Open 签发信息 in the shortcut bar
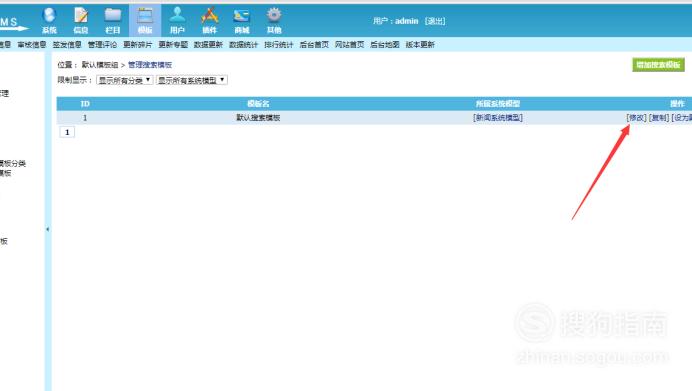 click(67, 45)
